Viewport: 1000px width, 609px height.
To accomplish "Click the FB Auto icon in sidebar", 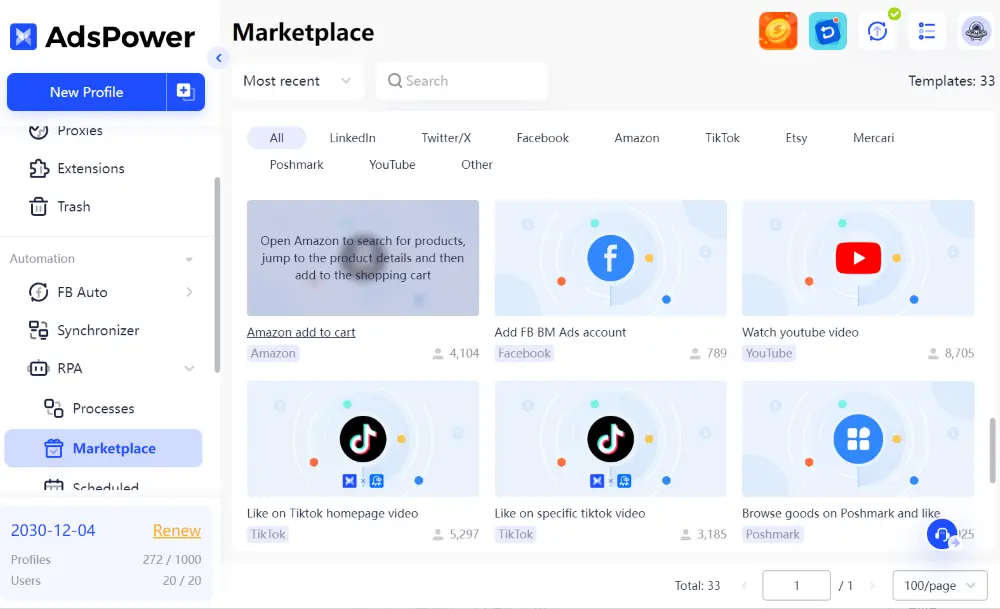I will (38, 292).
